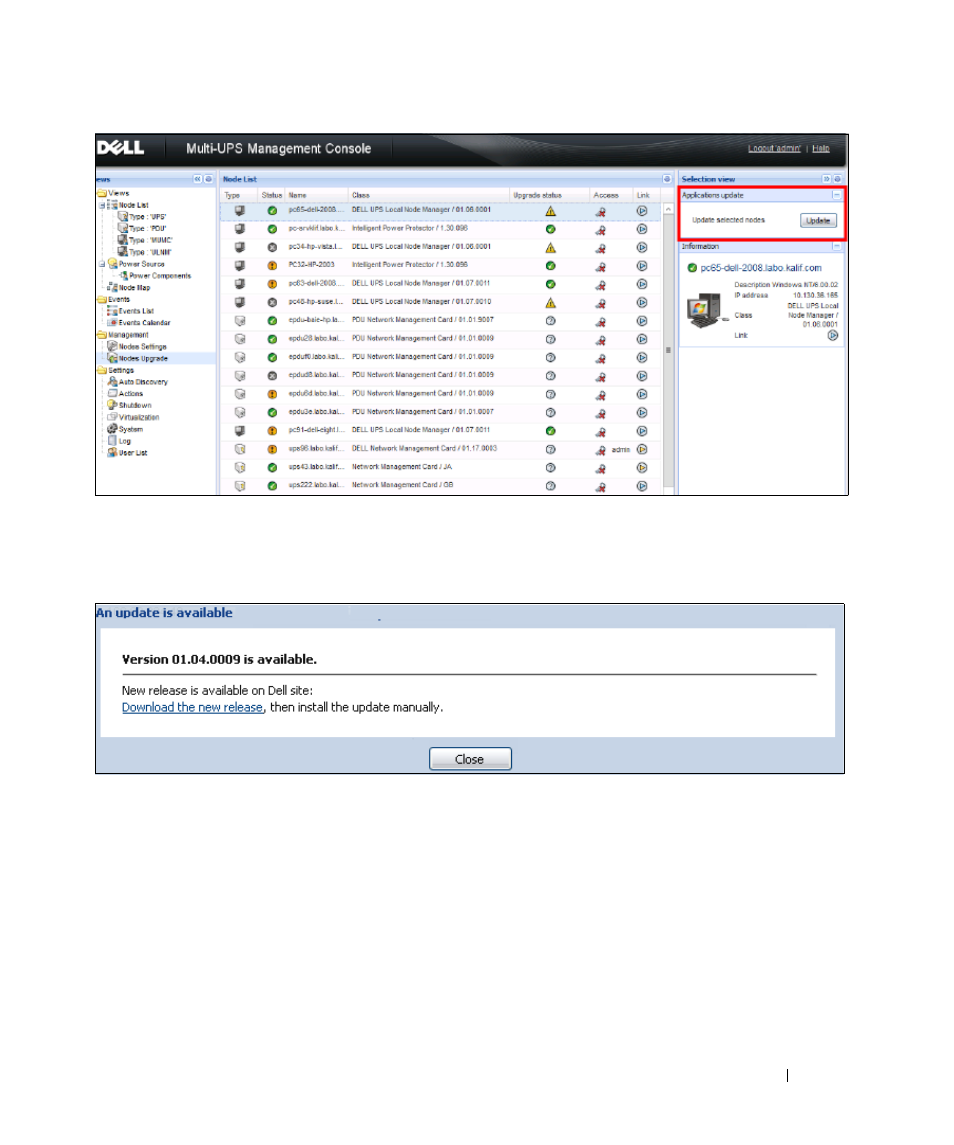Screen dimensions: 954x1145
Task: Click orange status icon for PC32-HP-2003 row
Action: 272,266
